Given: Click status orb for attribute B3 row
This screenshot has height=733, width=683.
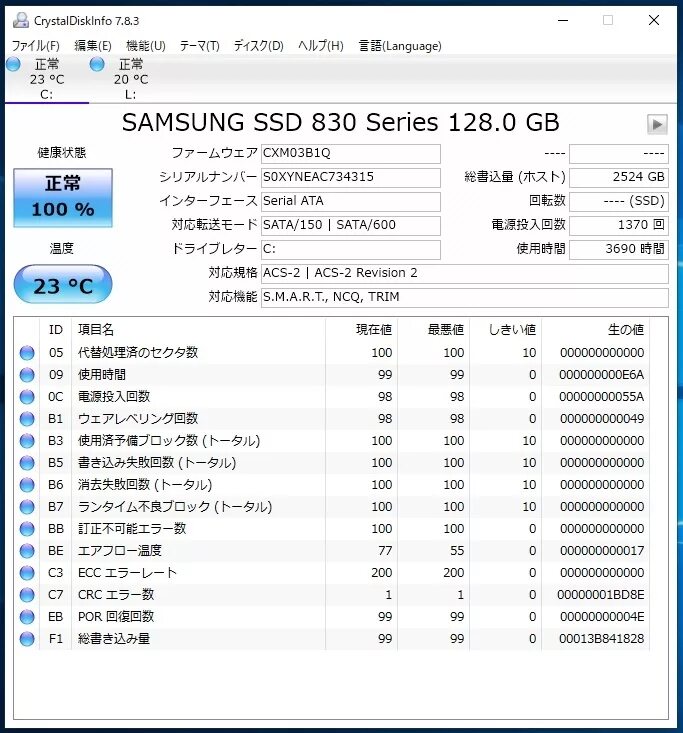Looking at the screenshot, I should (27, 441).
